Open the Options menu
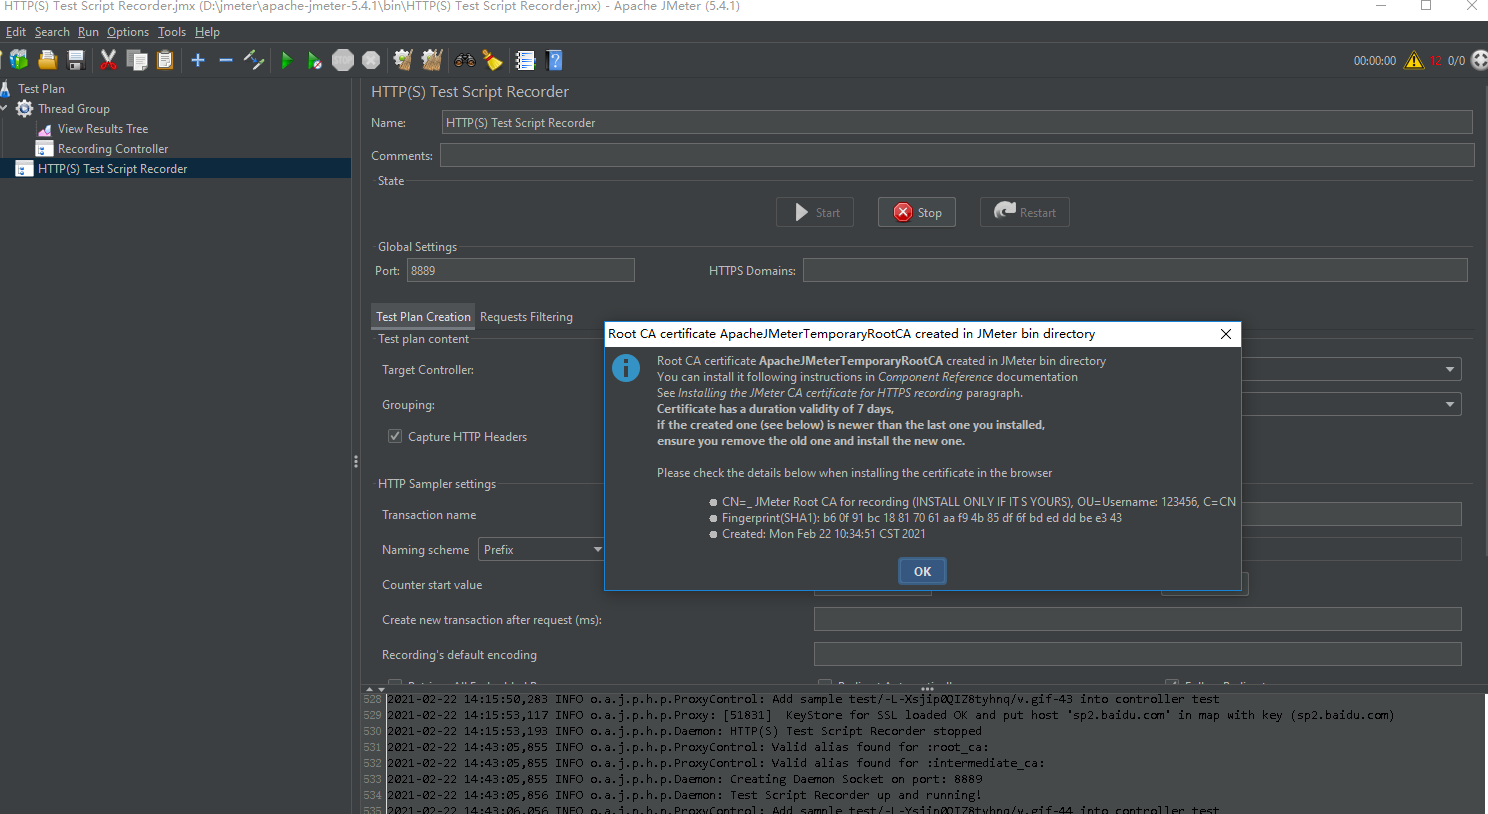Screen dimensions: 1488x814 tap(128, 32)
